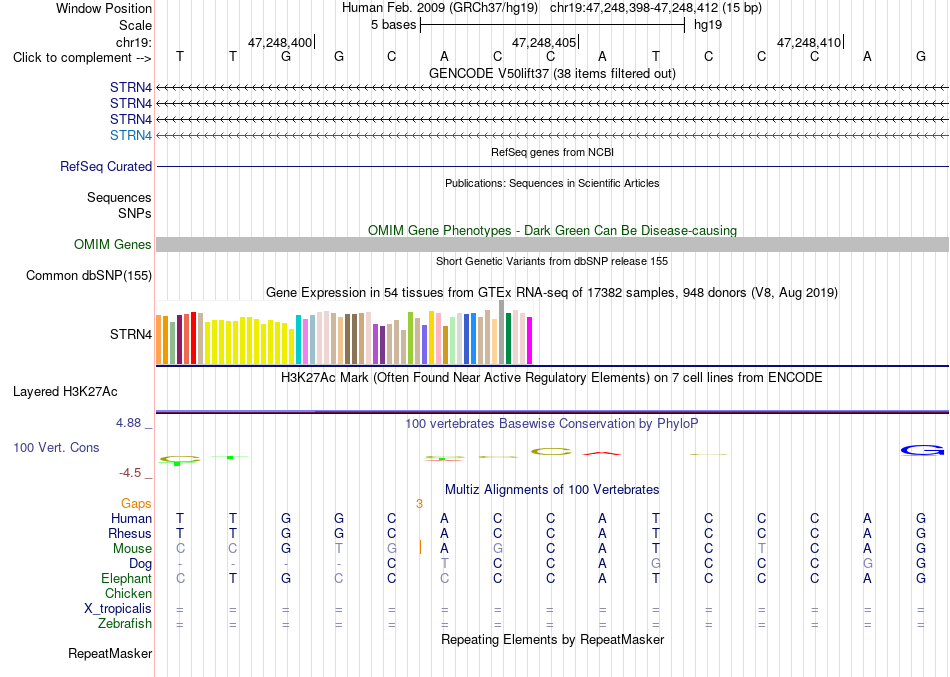Click the gray OMIM Genes bar
The image size is (950, 677).
[552, 244]
